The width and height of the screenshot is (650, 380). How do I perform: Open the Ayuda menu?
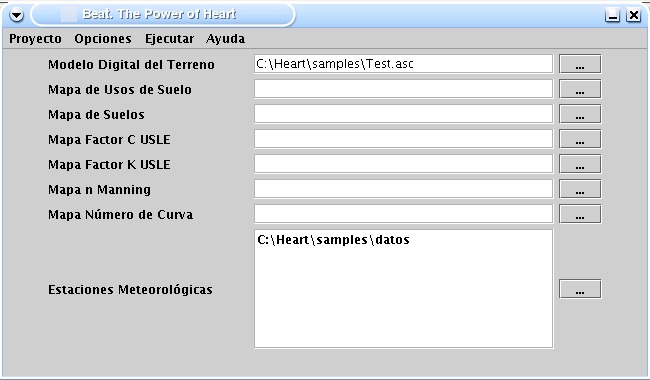[x=225, y=39]
